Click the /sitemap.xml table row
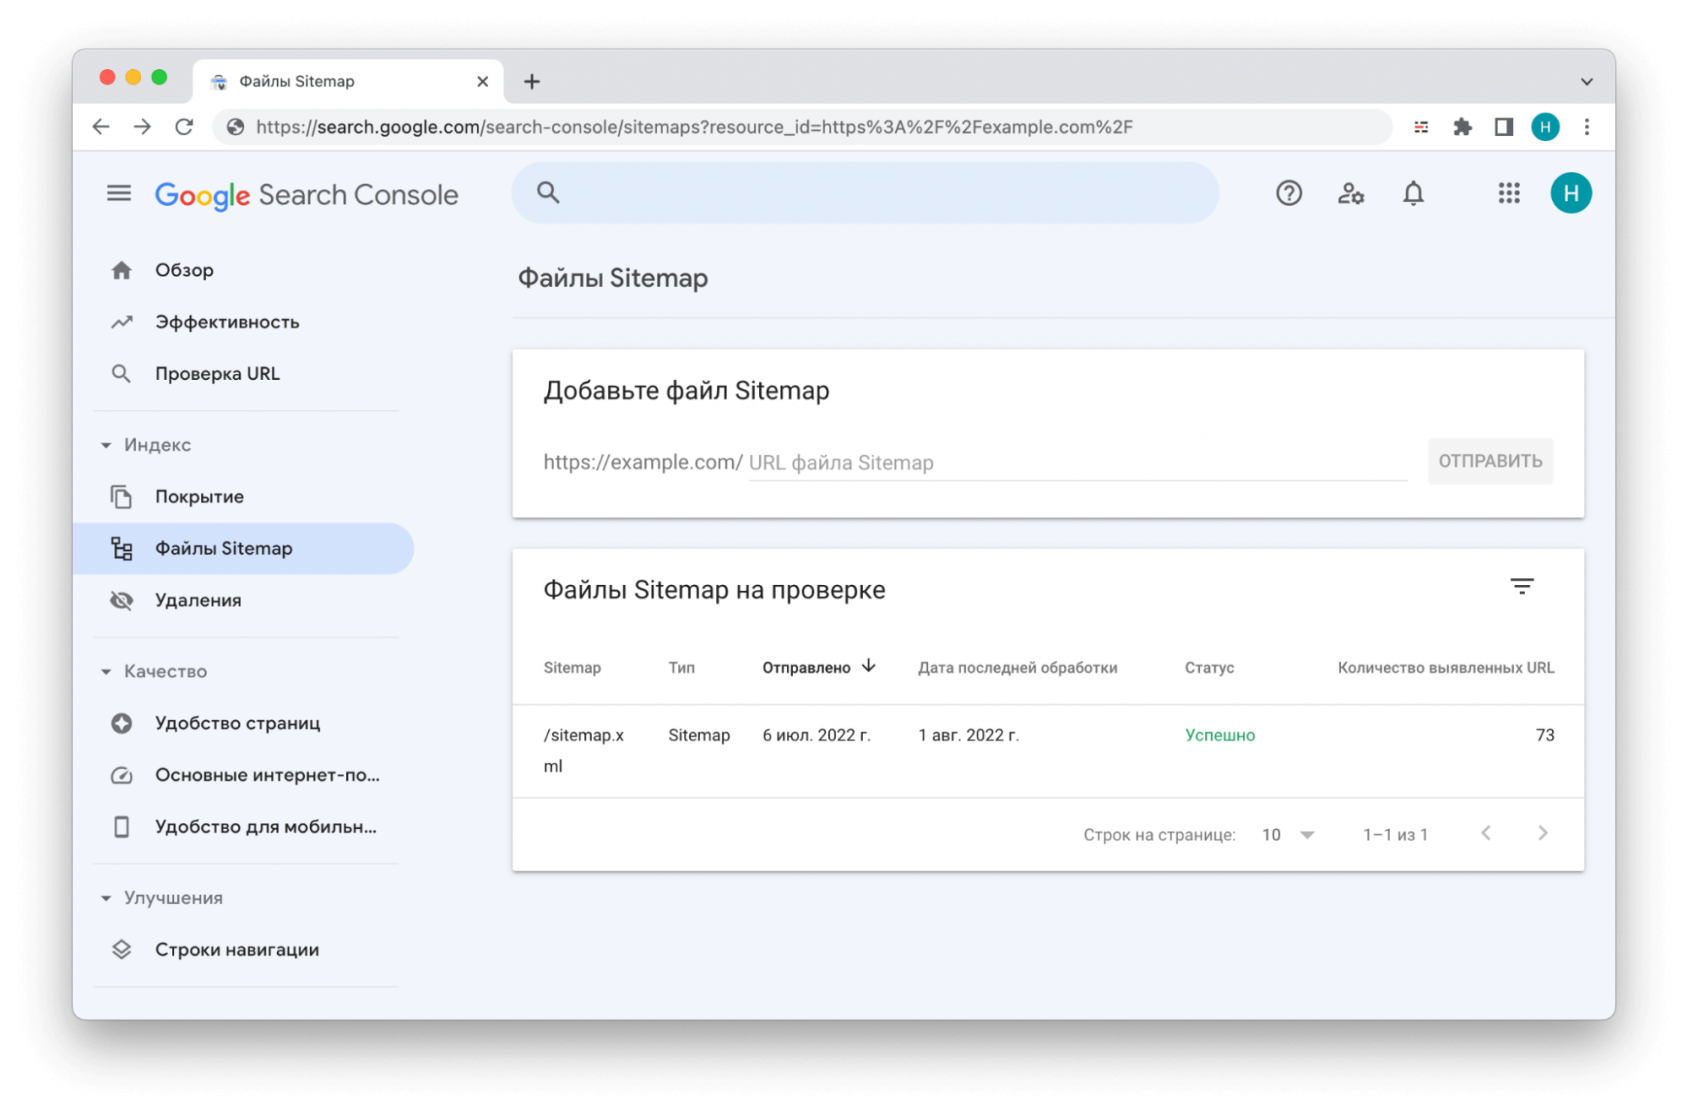This screenshot has height=1116, width=1688. pos(1048,751)
